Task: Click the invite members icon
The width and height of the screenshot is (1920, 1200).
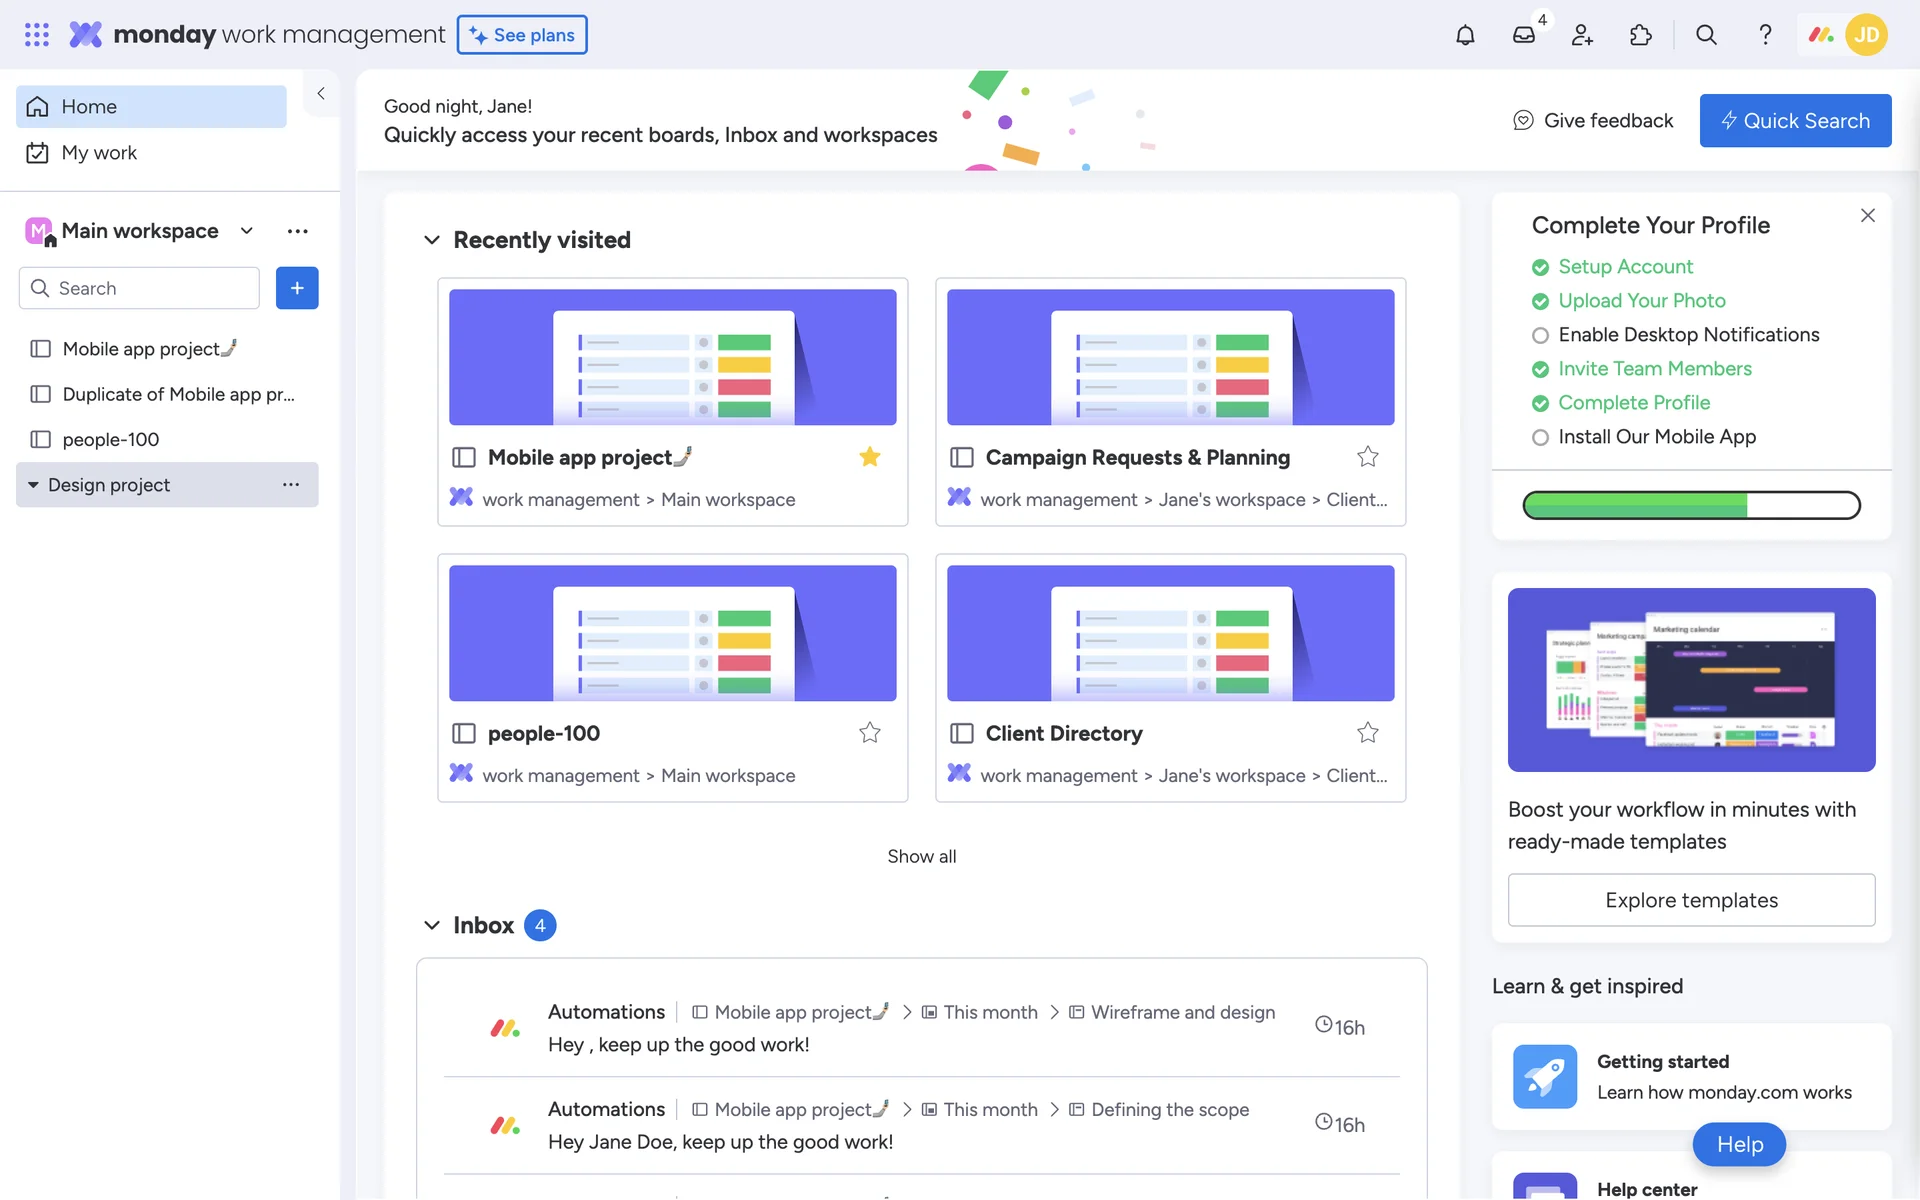Action: (1582, 35)
